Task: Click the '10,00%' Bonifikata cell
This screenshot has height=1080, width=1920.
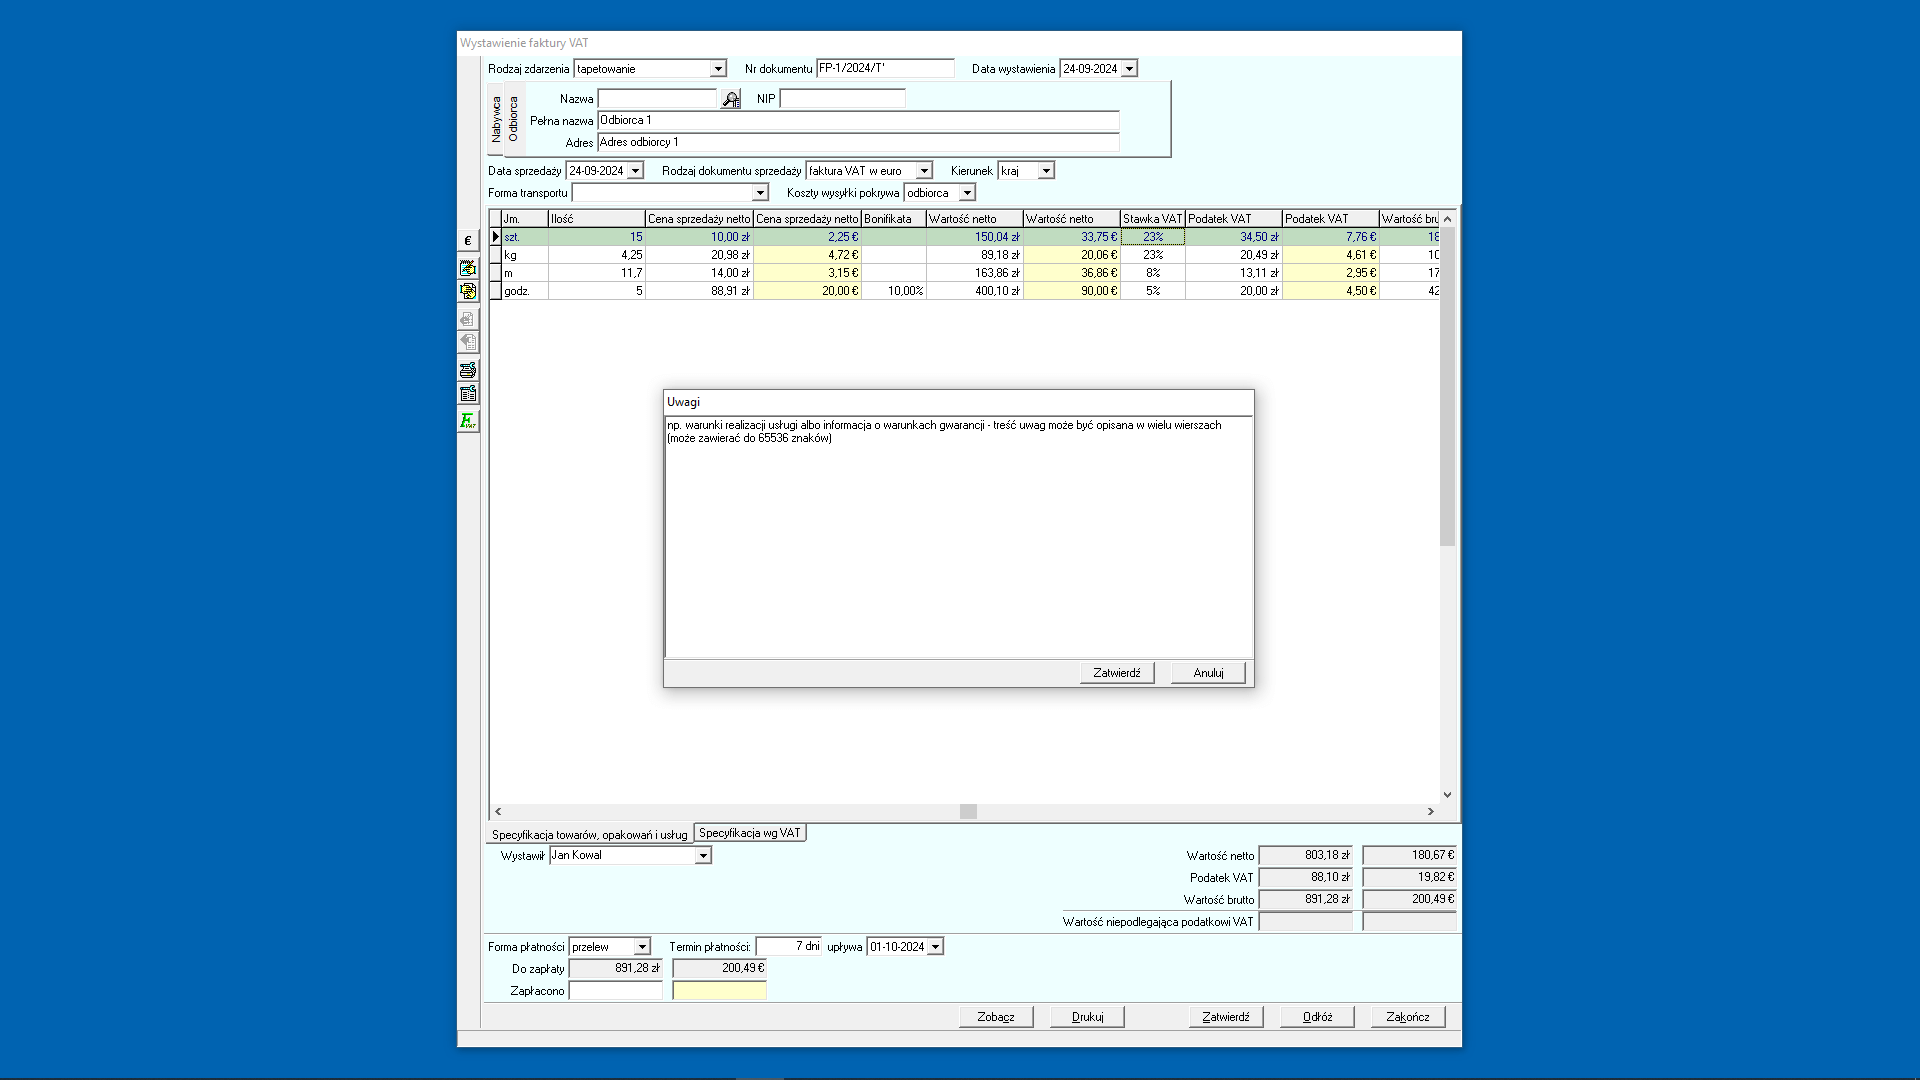Action: click(x=893, y=291)
